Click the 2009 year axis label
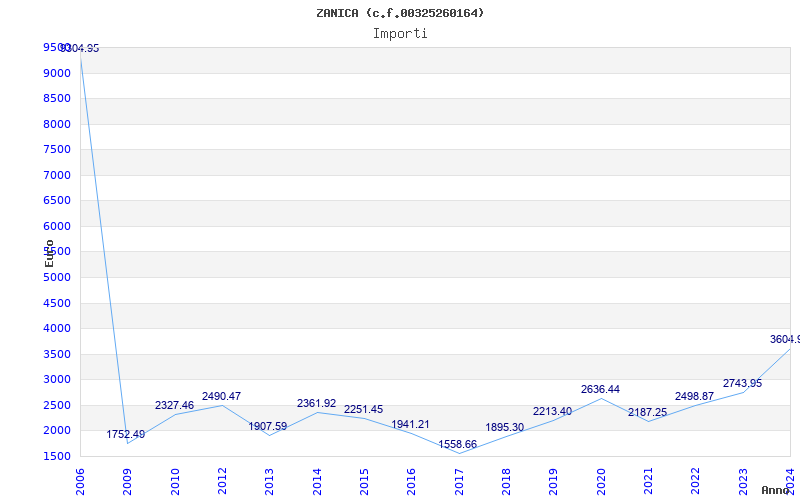The width and height of the screenshot is (800, 500). tap(128, 482)
